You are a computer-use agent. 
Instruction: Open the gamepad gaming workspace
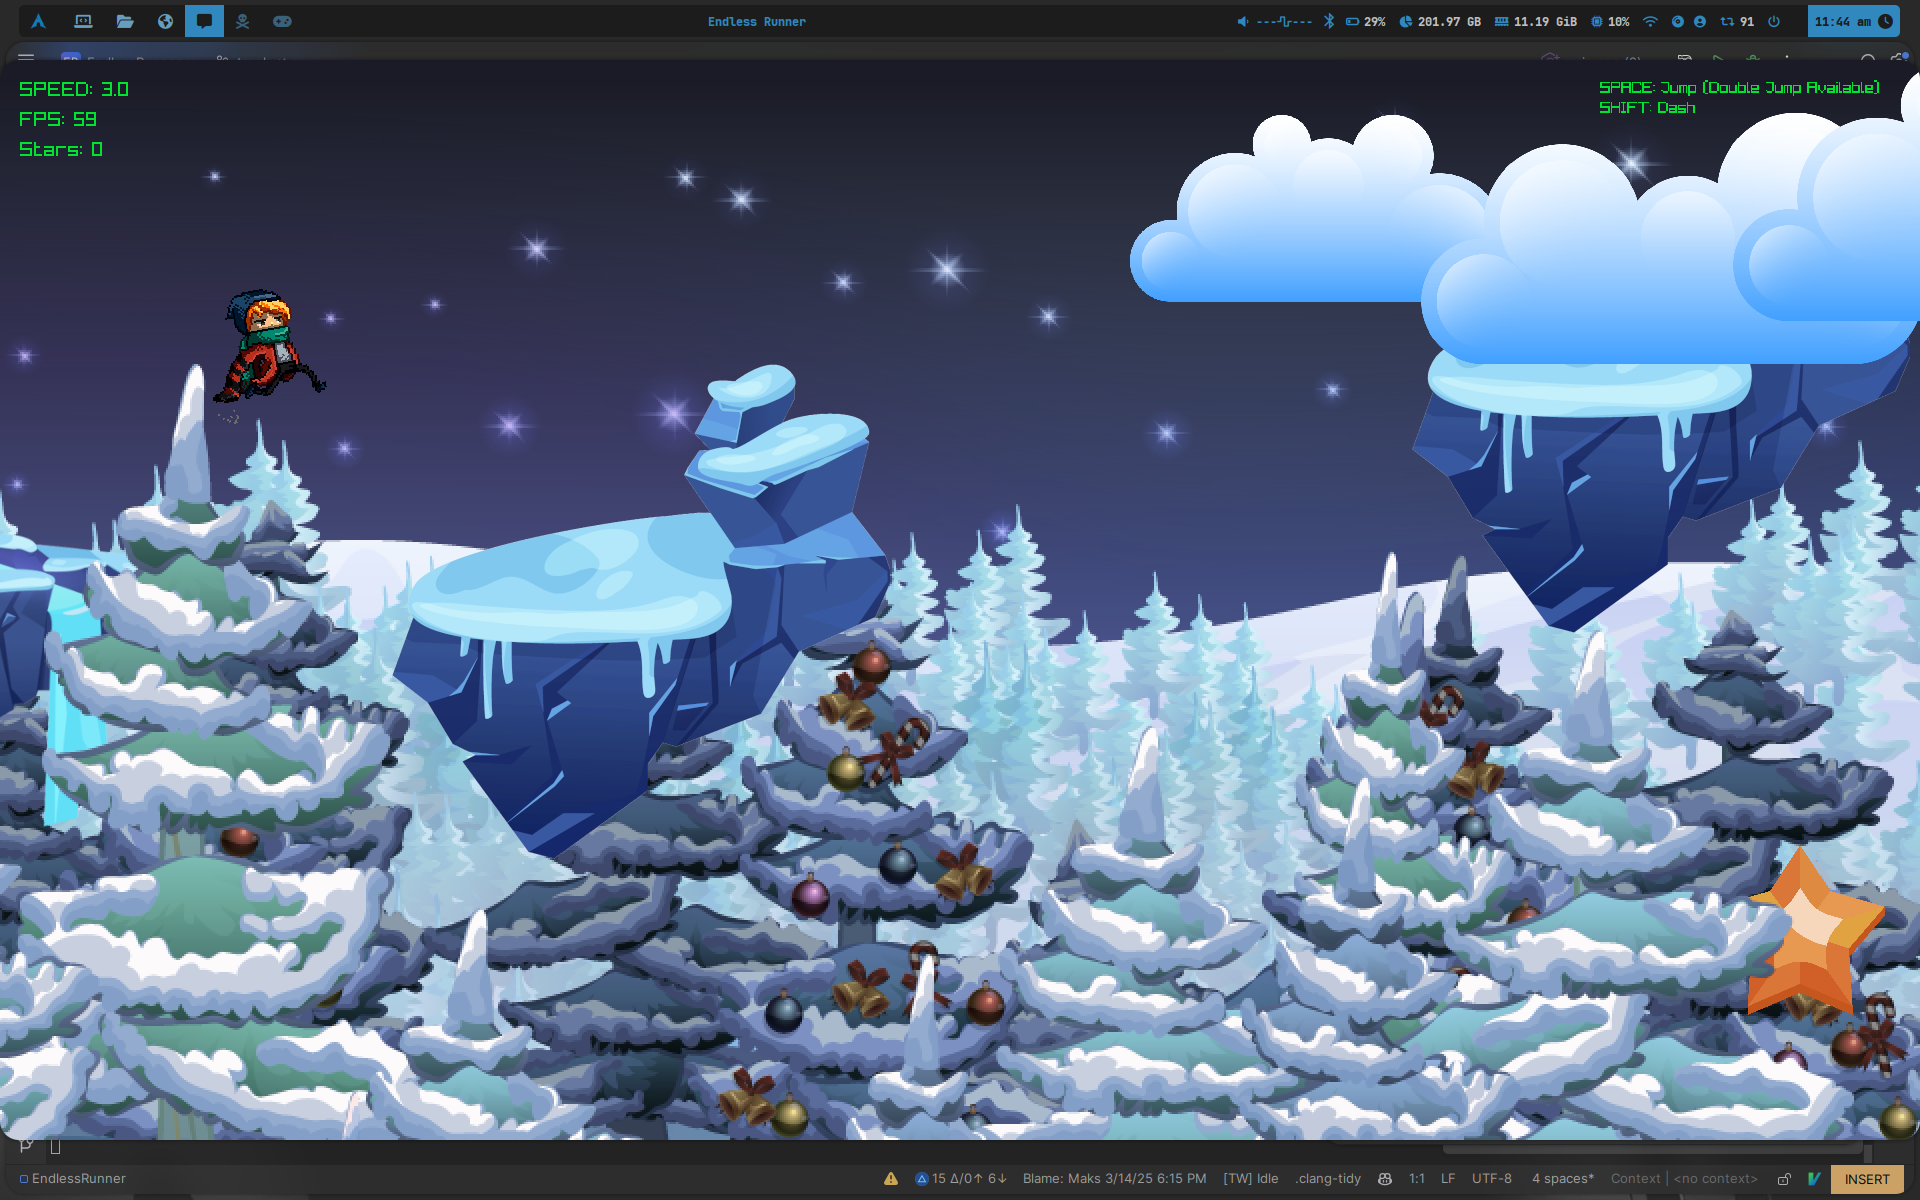[x=282, y=21]
